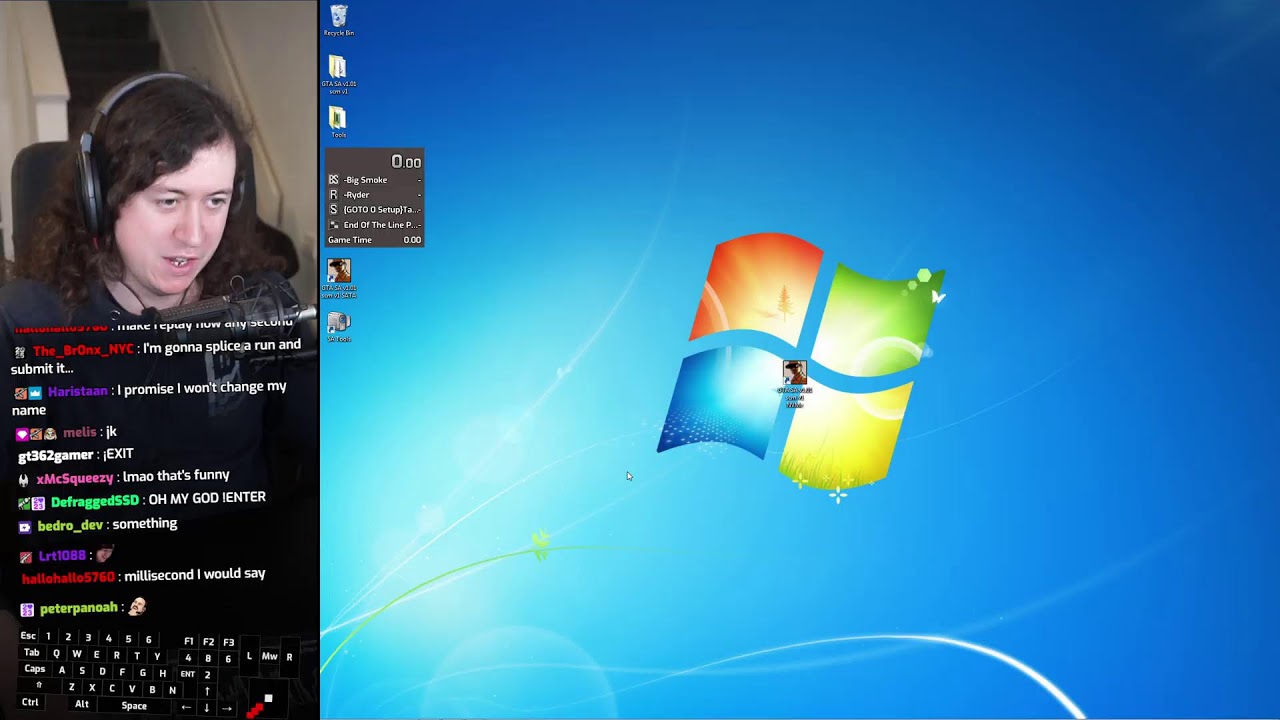This screenshot has height=720, width=1280.
Task: Click the flag icon beside End Of The Line
Action: tap(333, 225)
